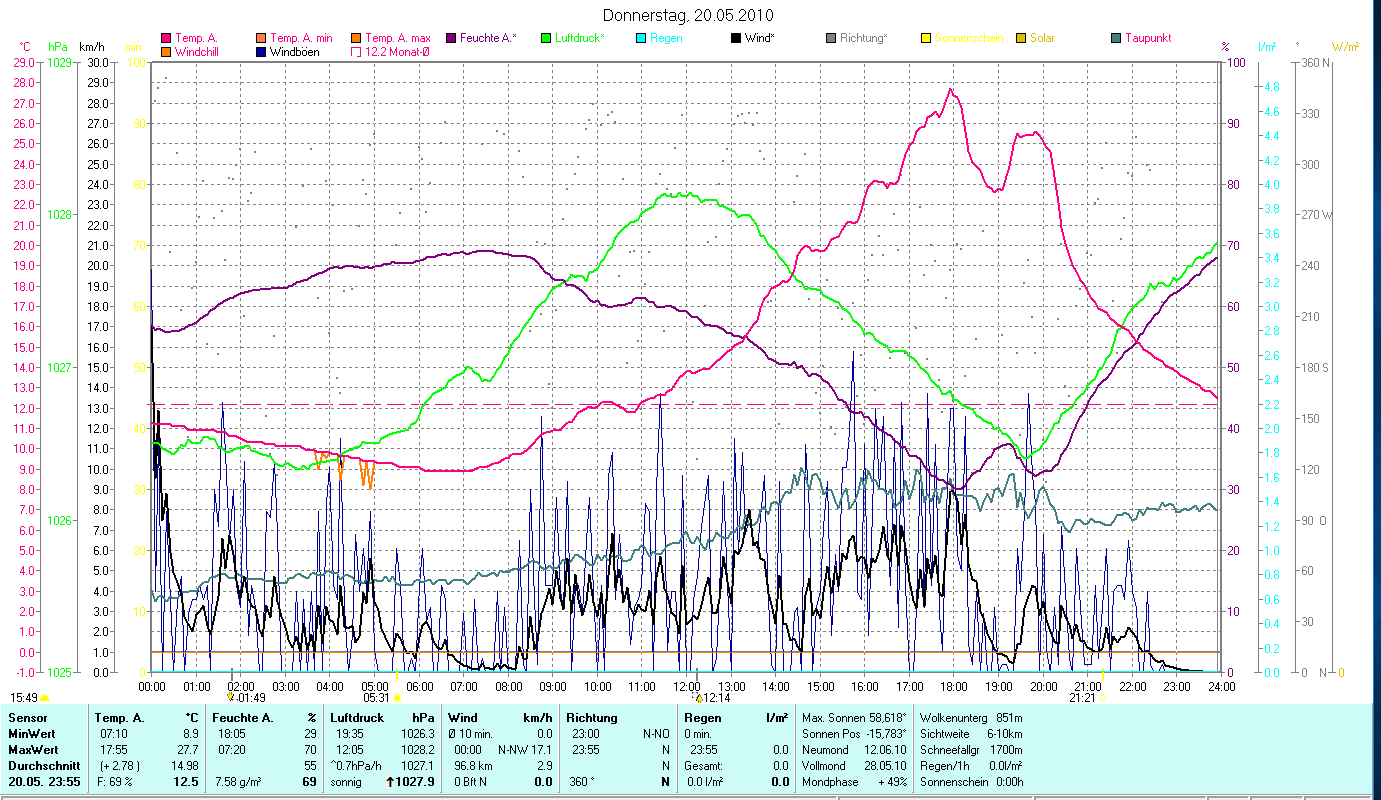This screenshot has width=1381, height=800.
Task: Click the dark blue Windböen legend square
Action: click(262, 51)
